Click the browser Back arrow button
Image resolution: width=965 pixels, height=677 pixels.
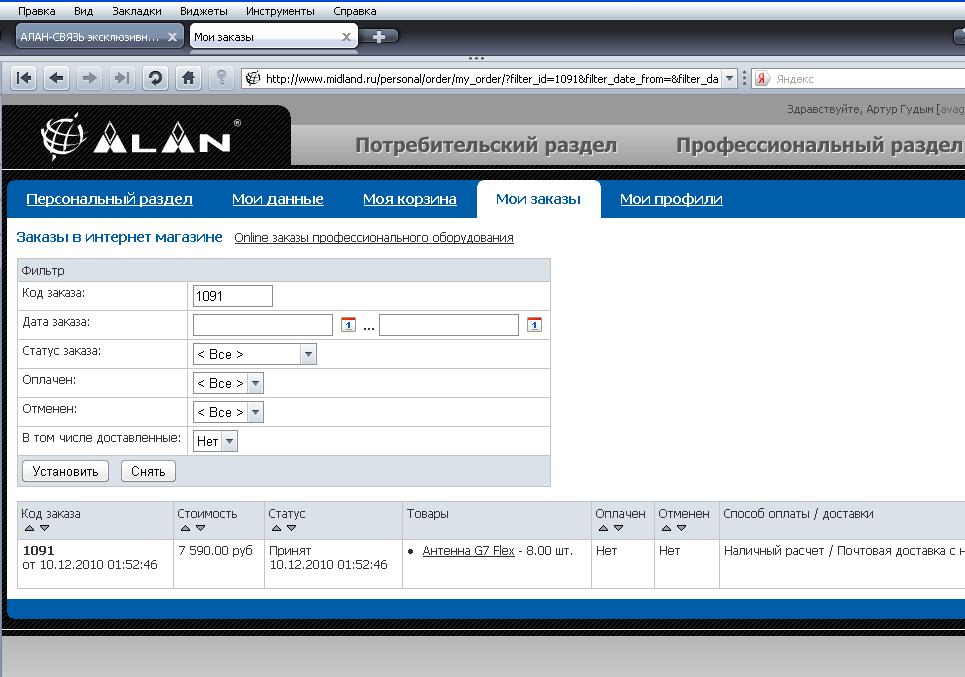click(x=57, y=78)
